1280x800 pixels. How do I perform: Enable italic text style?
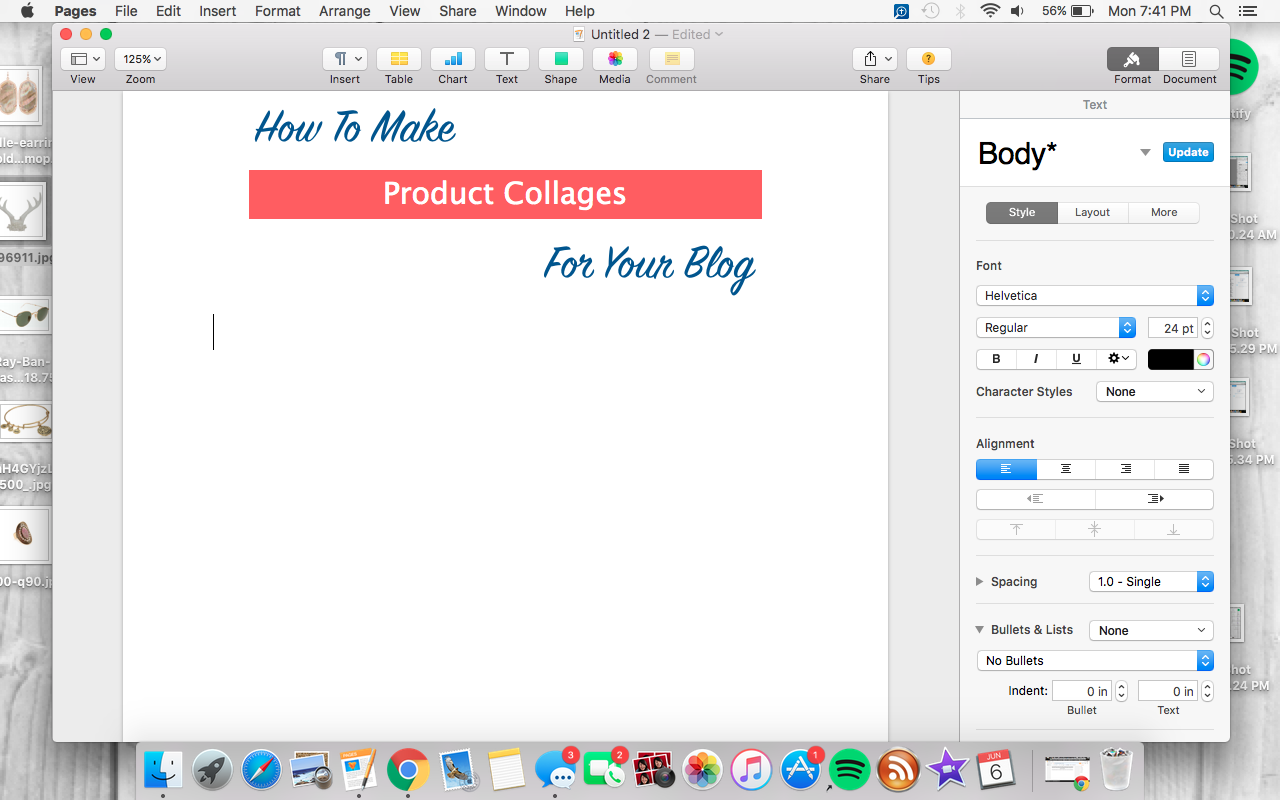coord(1036,359)
